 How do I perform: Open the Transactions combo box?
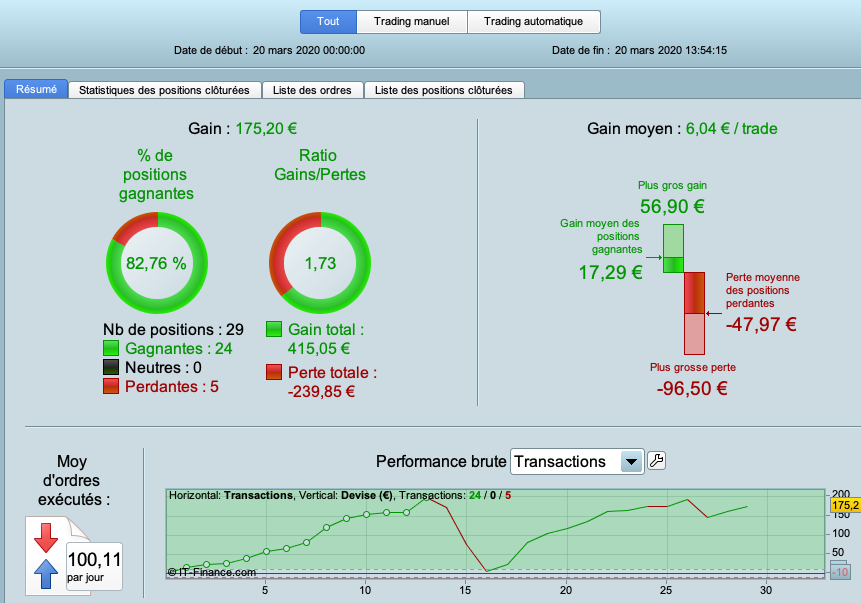tap(577, 462)
